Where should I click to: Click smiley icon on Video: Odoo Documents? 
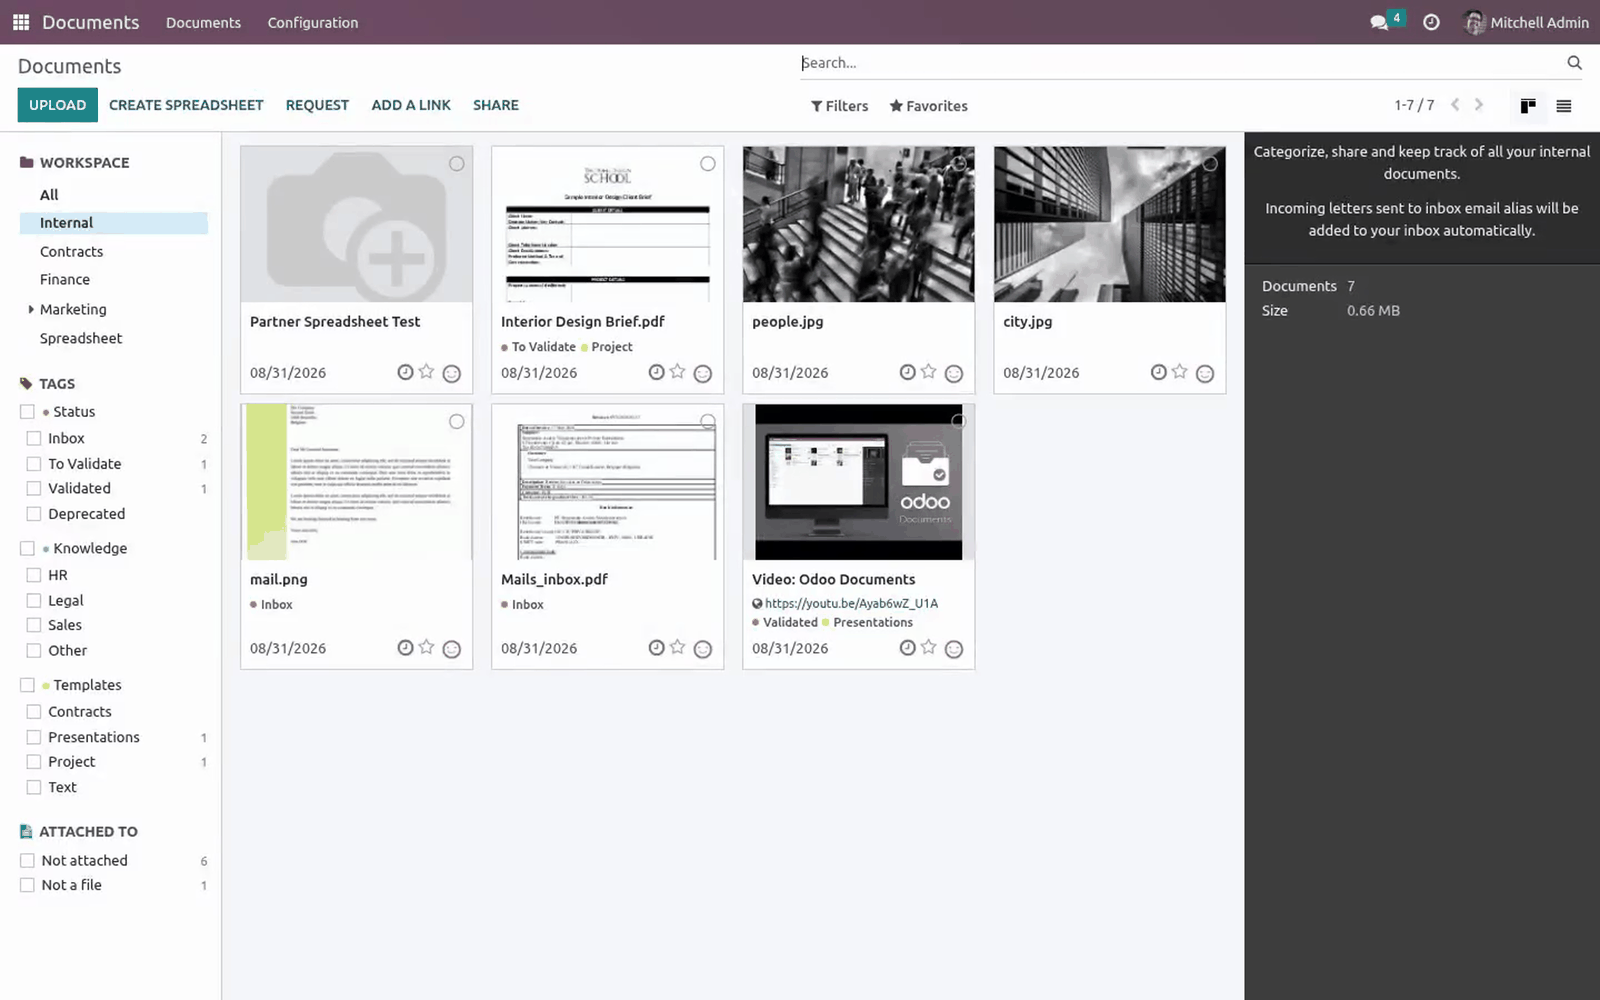954,649
